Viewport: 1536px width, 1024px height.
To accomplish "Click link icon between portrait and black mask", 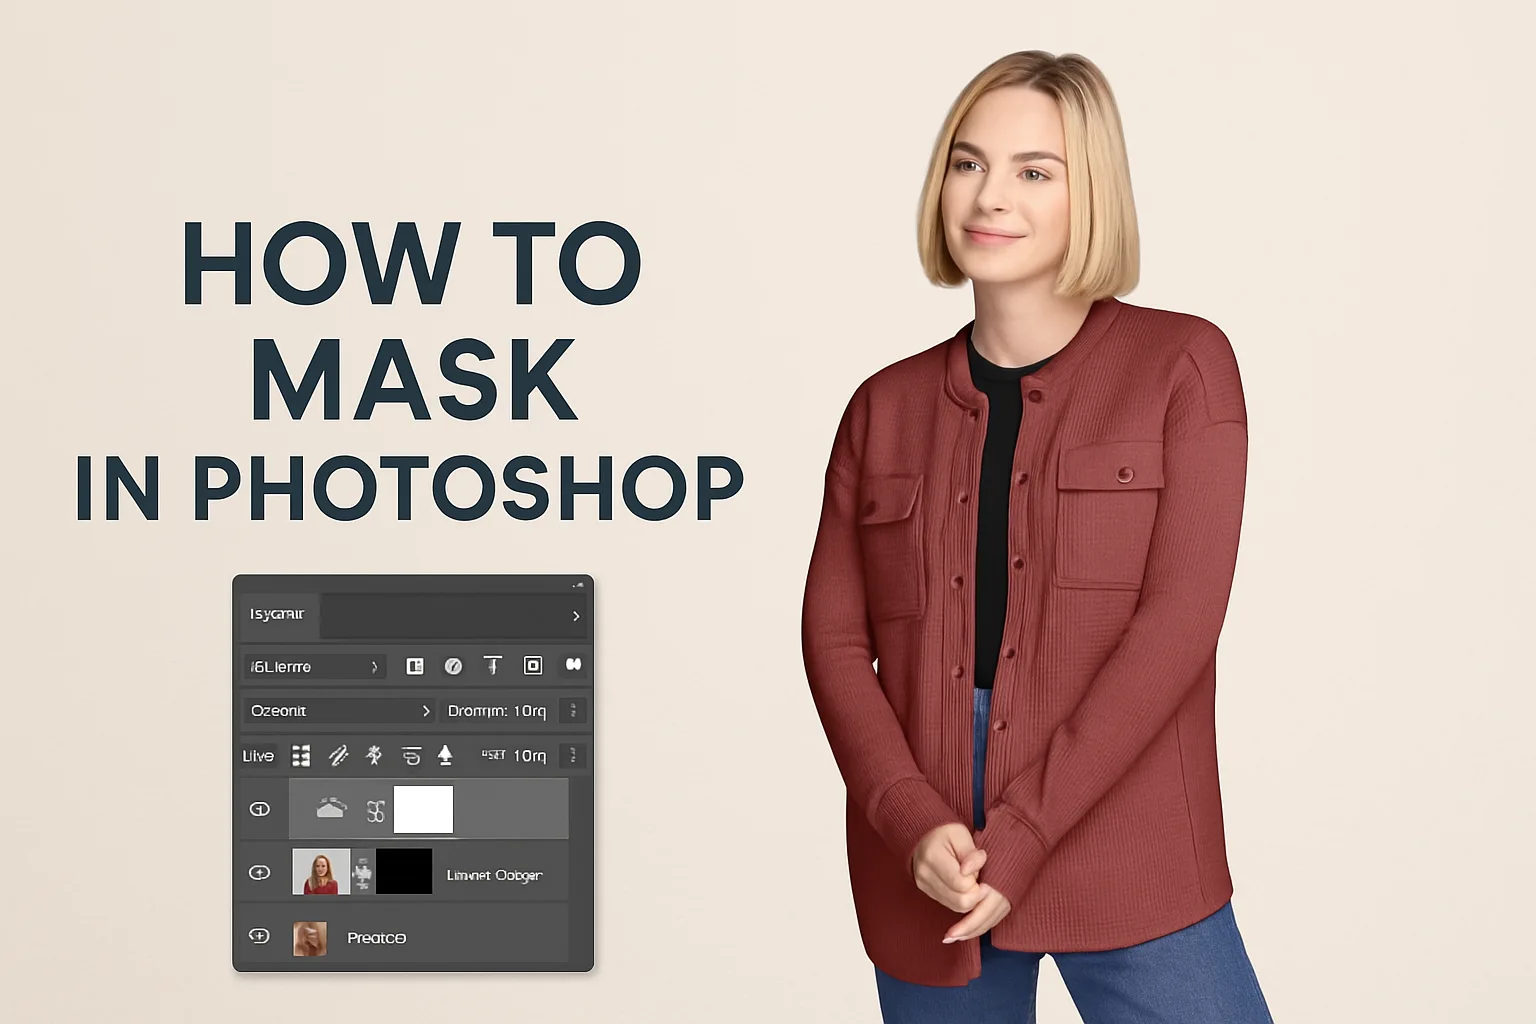I will pyautogui.click(x=363, y=874).
